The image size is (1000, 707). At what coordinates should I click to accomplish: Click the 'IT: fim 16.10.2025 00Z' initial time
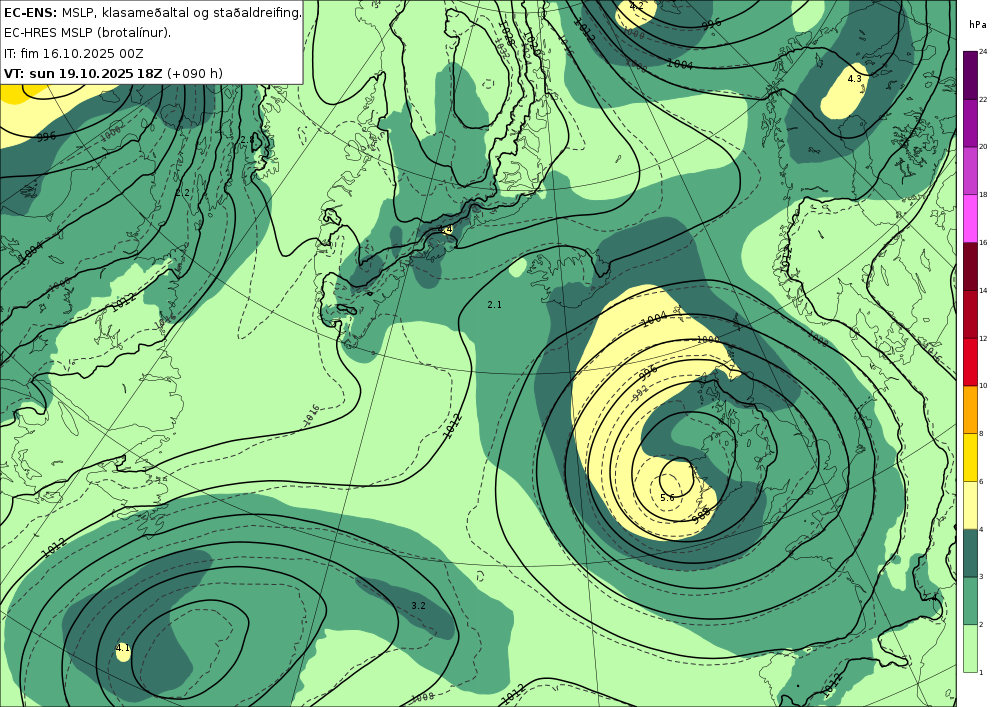point(73,53)
